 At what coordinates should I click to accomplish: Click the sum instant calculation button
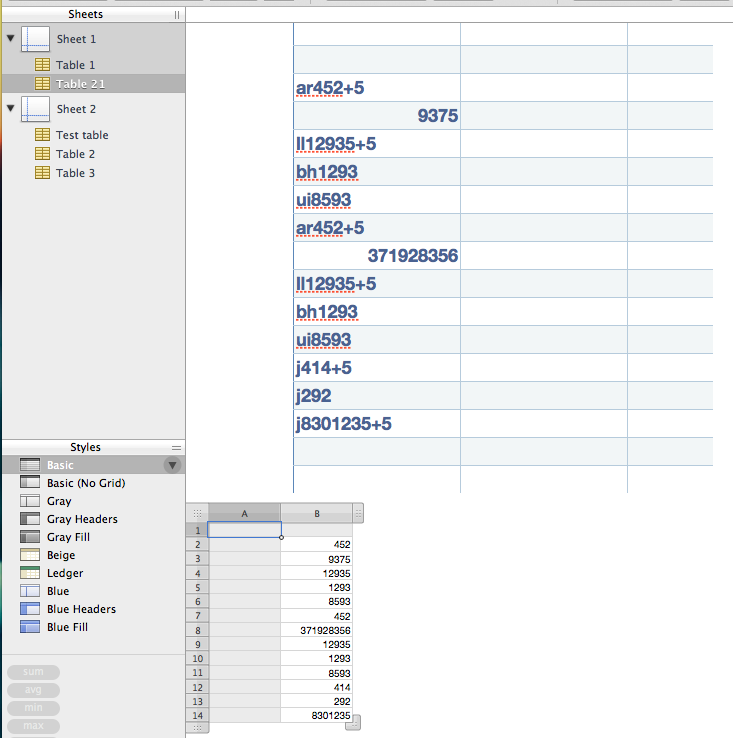click(33, 672)
